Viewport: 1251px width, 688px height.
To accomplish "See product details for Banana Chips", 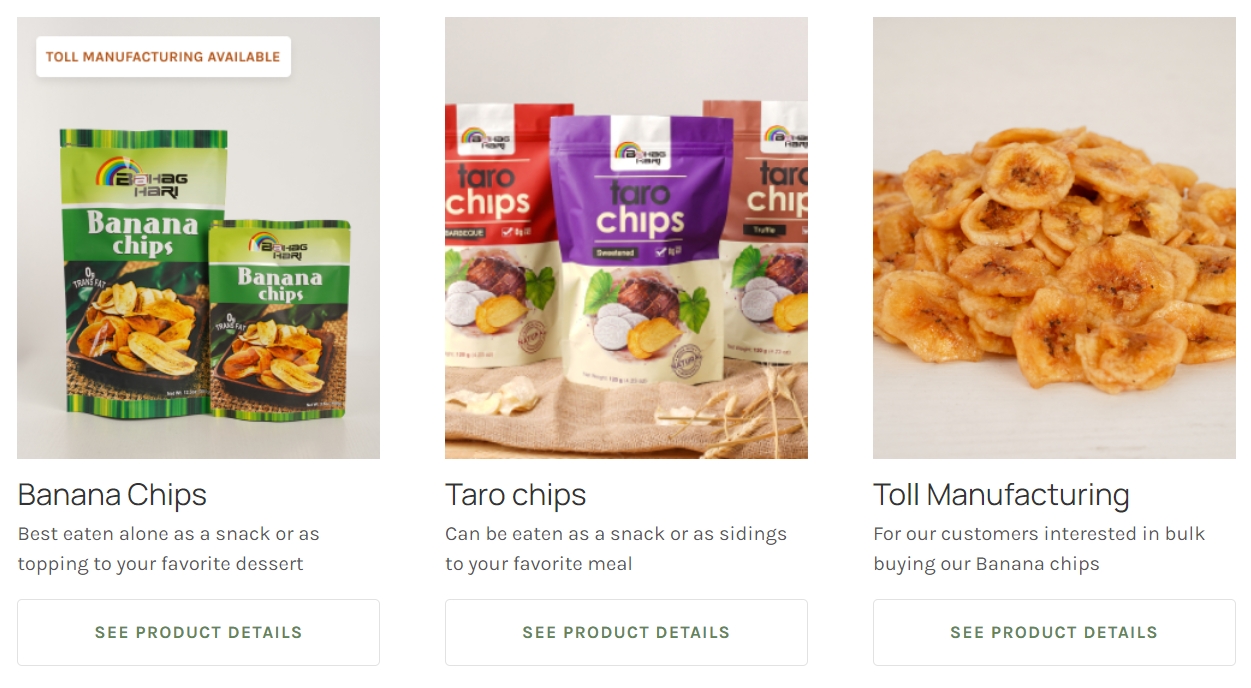I will [x=198, y=632].
